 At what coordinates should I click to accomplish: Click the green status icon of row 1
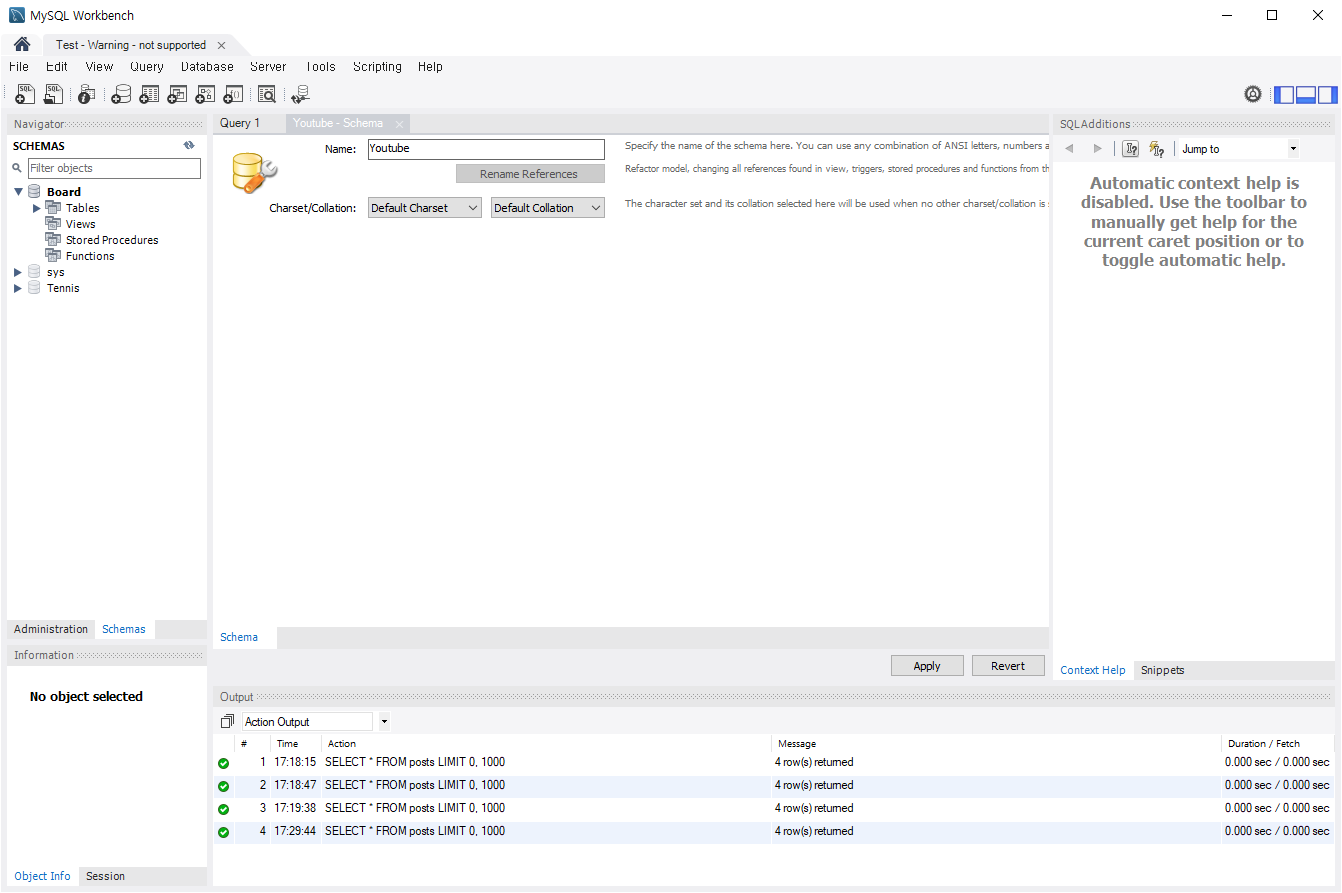coord(223,763)
